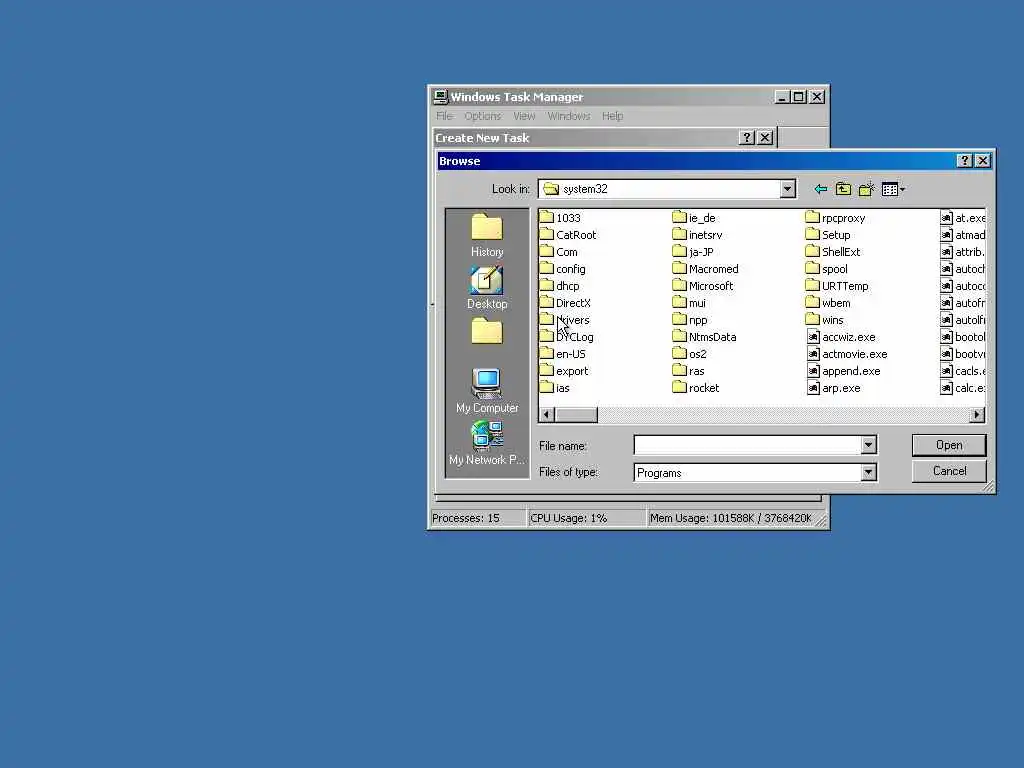Select the wins folder
This screenshot has width=1024, height=768.
[825, 320]
